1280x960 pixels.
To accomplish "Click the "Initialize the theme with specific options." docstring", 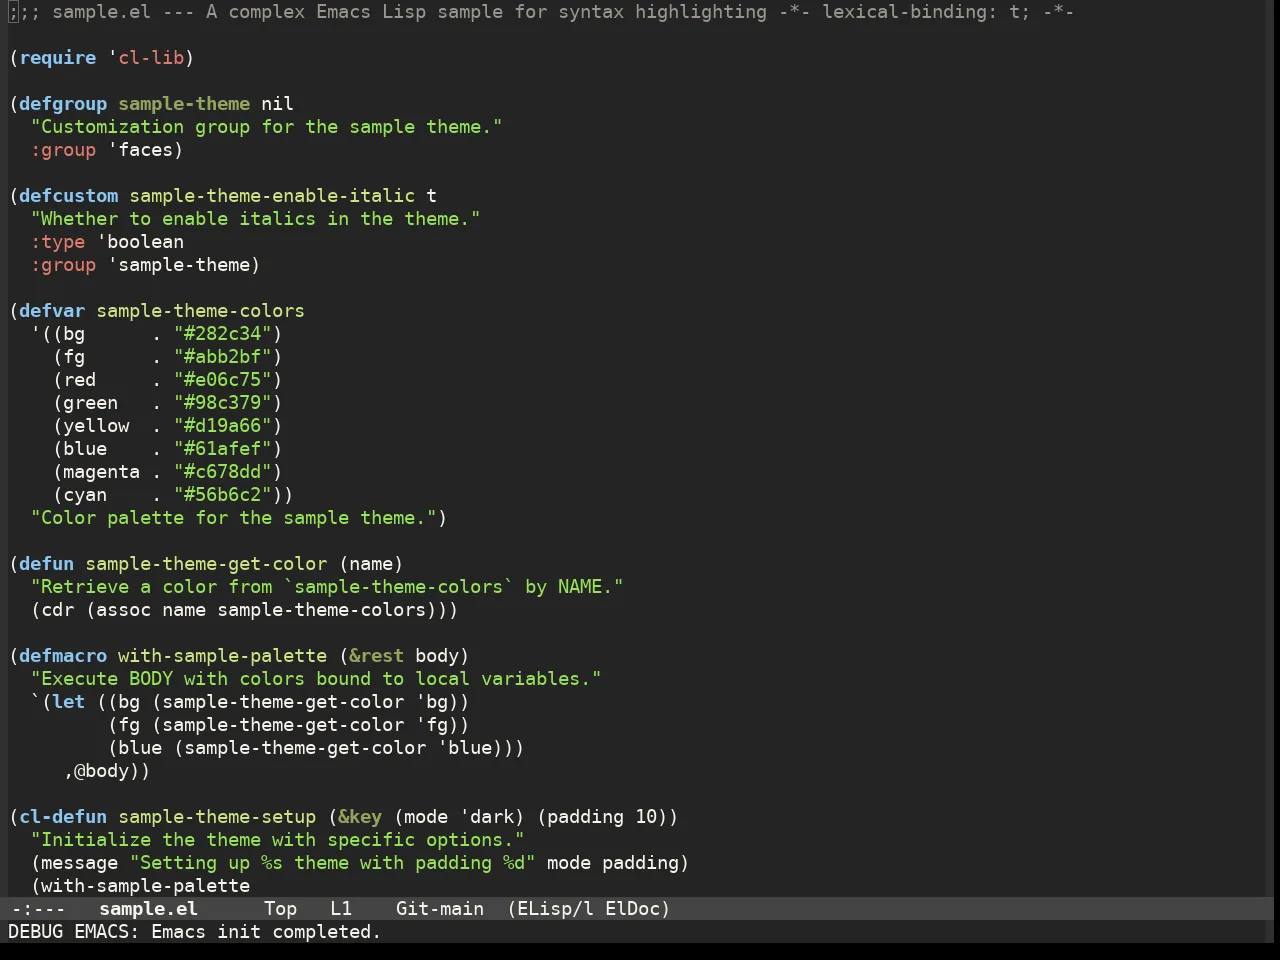I will [x=278, y=840].
